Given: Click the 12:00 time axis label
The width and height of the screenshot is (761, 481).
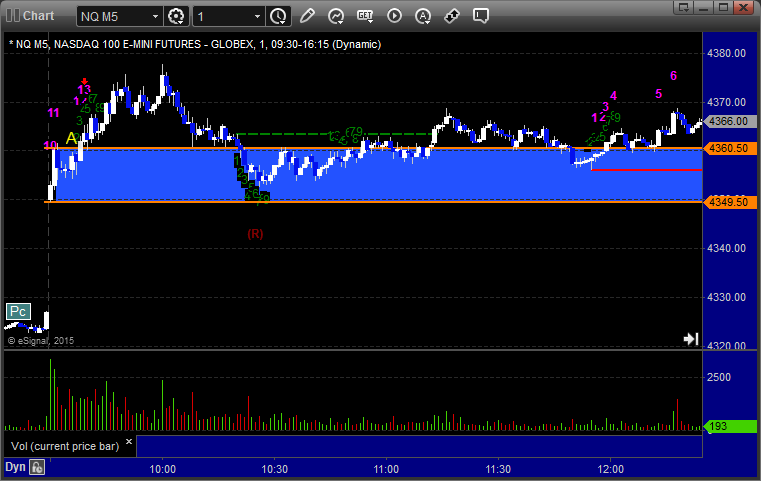Looking at the screenshot, I should (x=611, y=469).
